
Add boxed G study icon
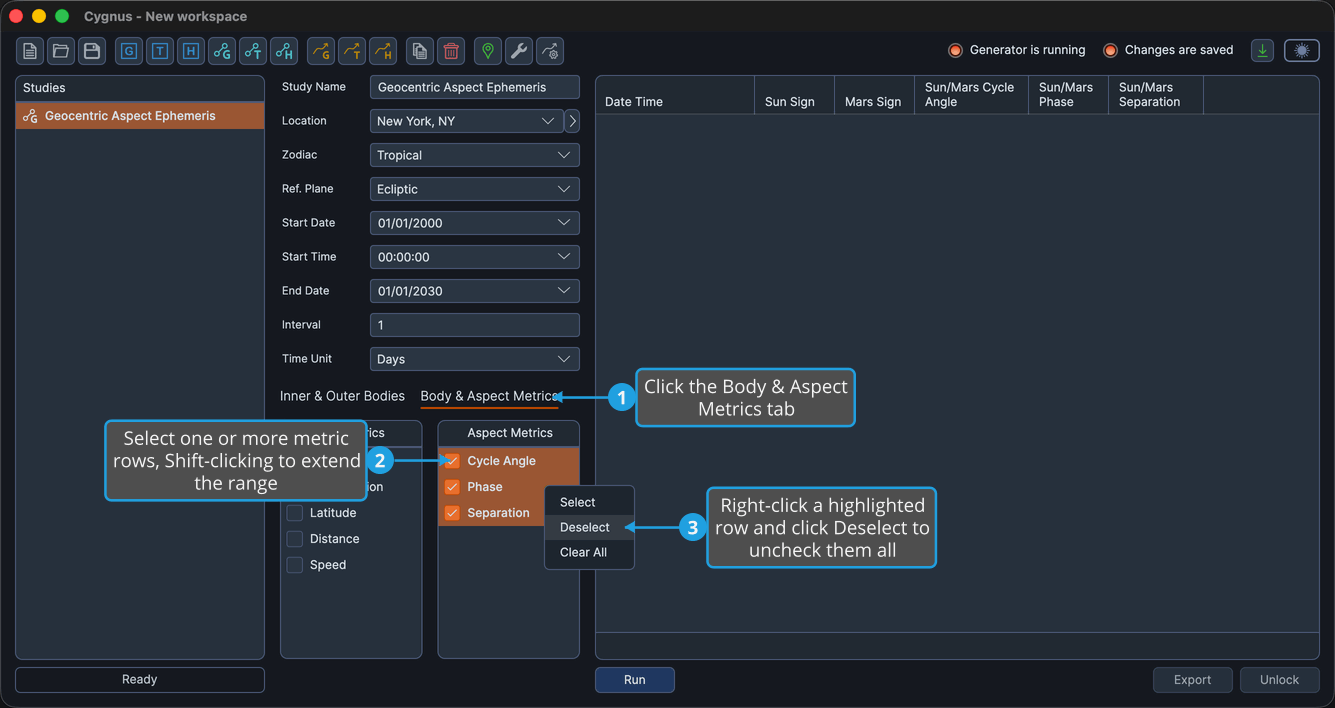[x=129, y=51]
